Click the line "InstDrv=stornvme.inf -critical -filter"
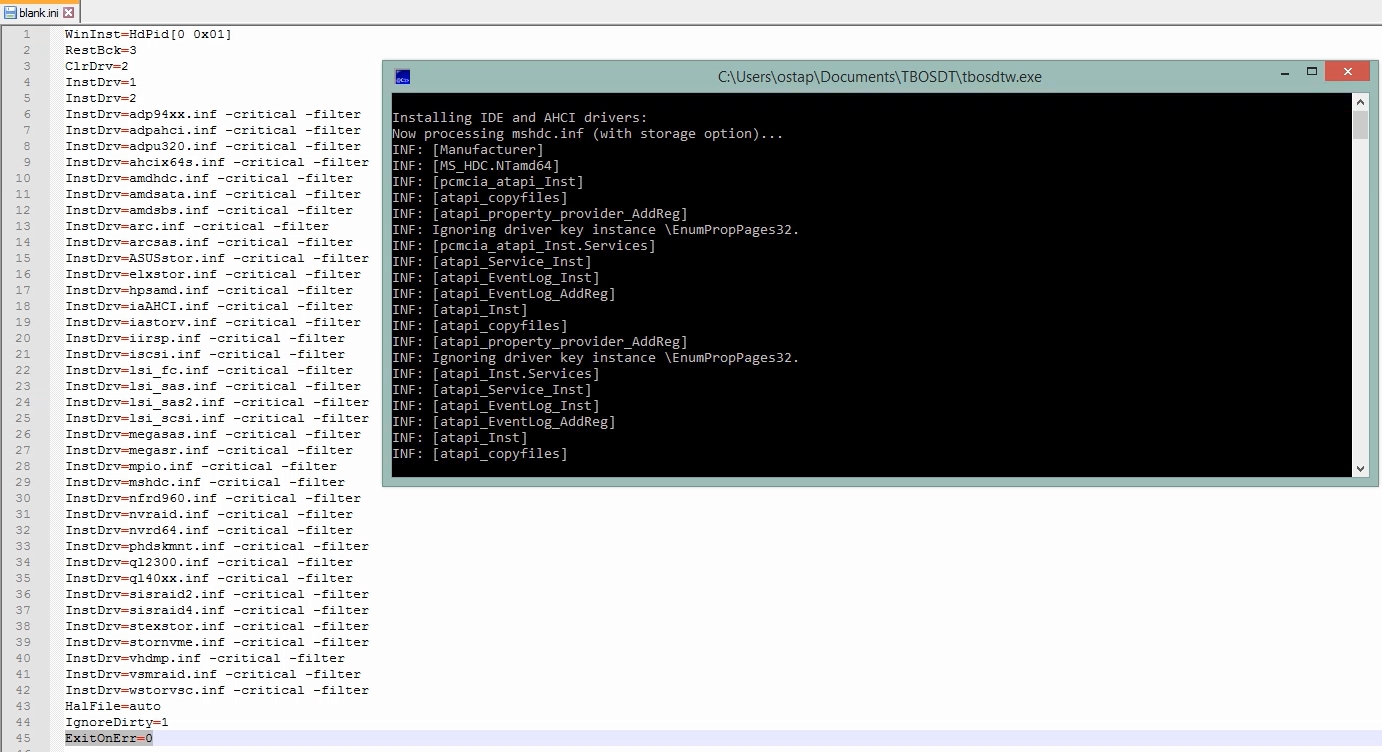The image size is (1382, 752). [x=217, y=642]
